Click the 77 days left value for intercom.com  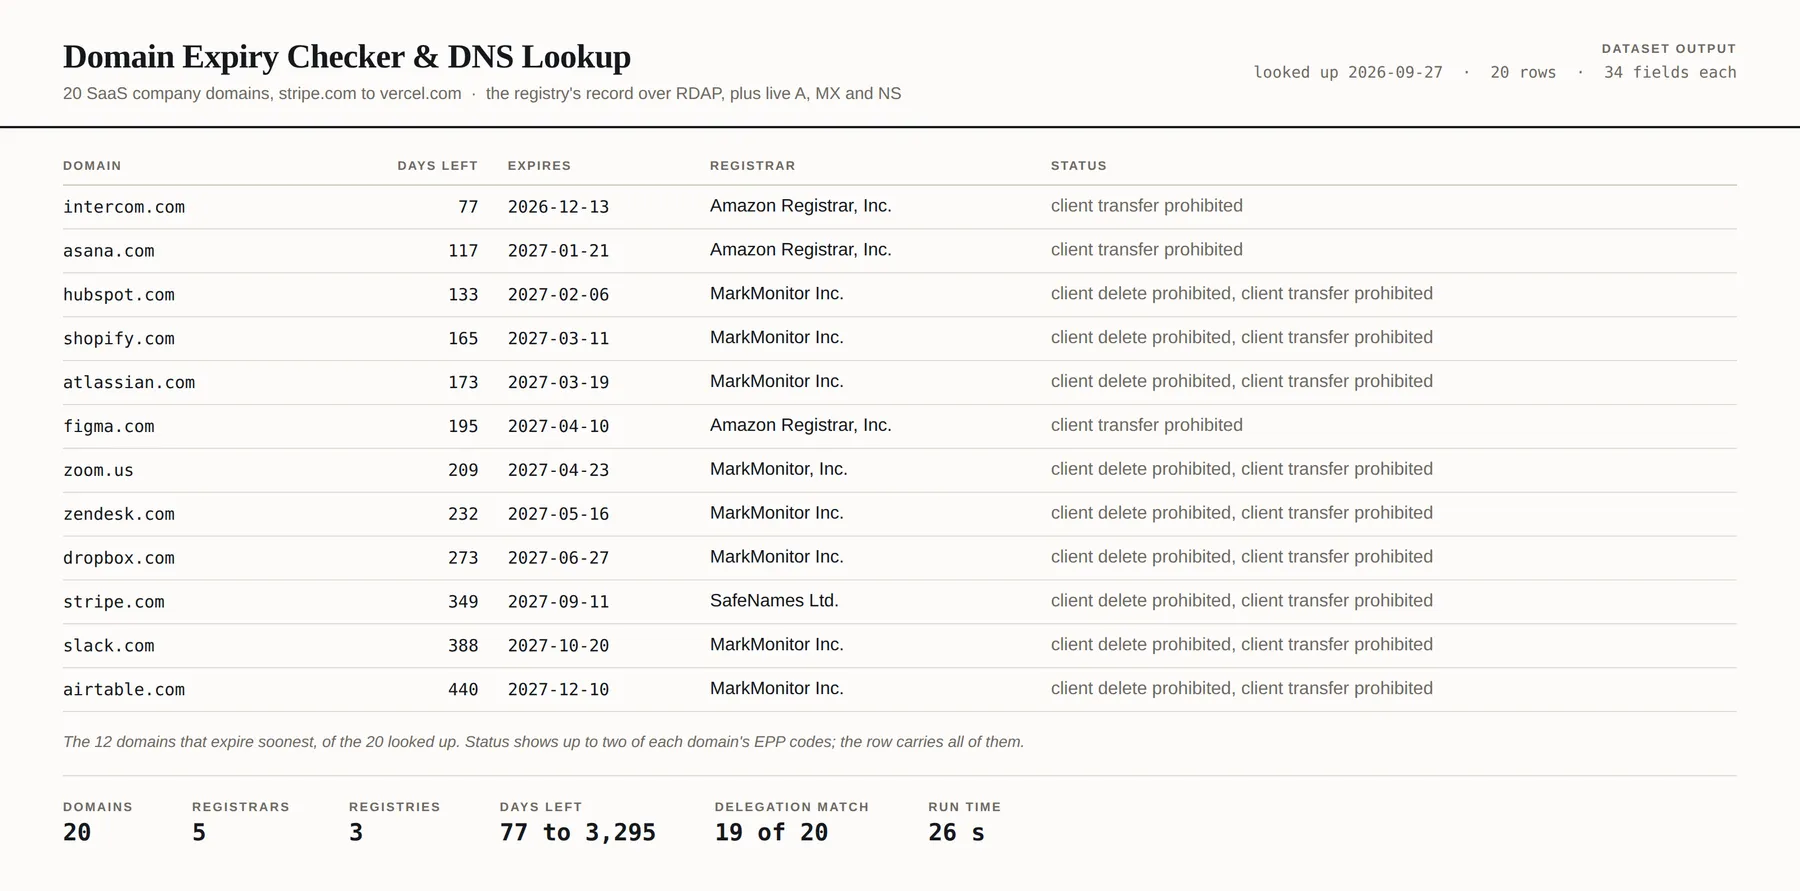coord(468,207)
